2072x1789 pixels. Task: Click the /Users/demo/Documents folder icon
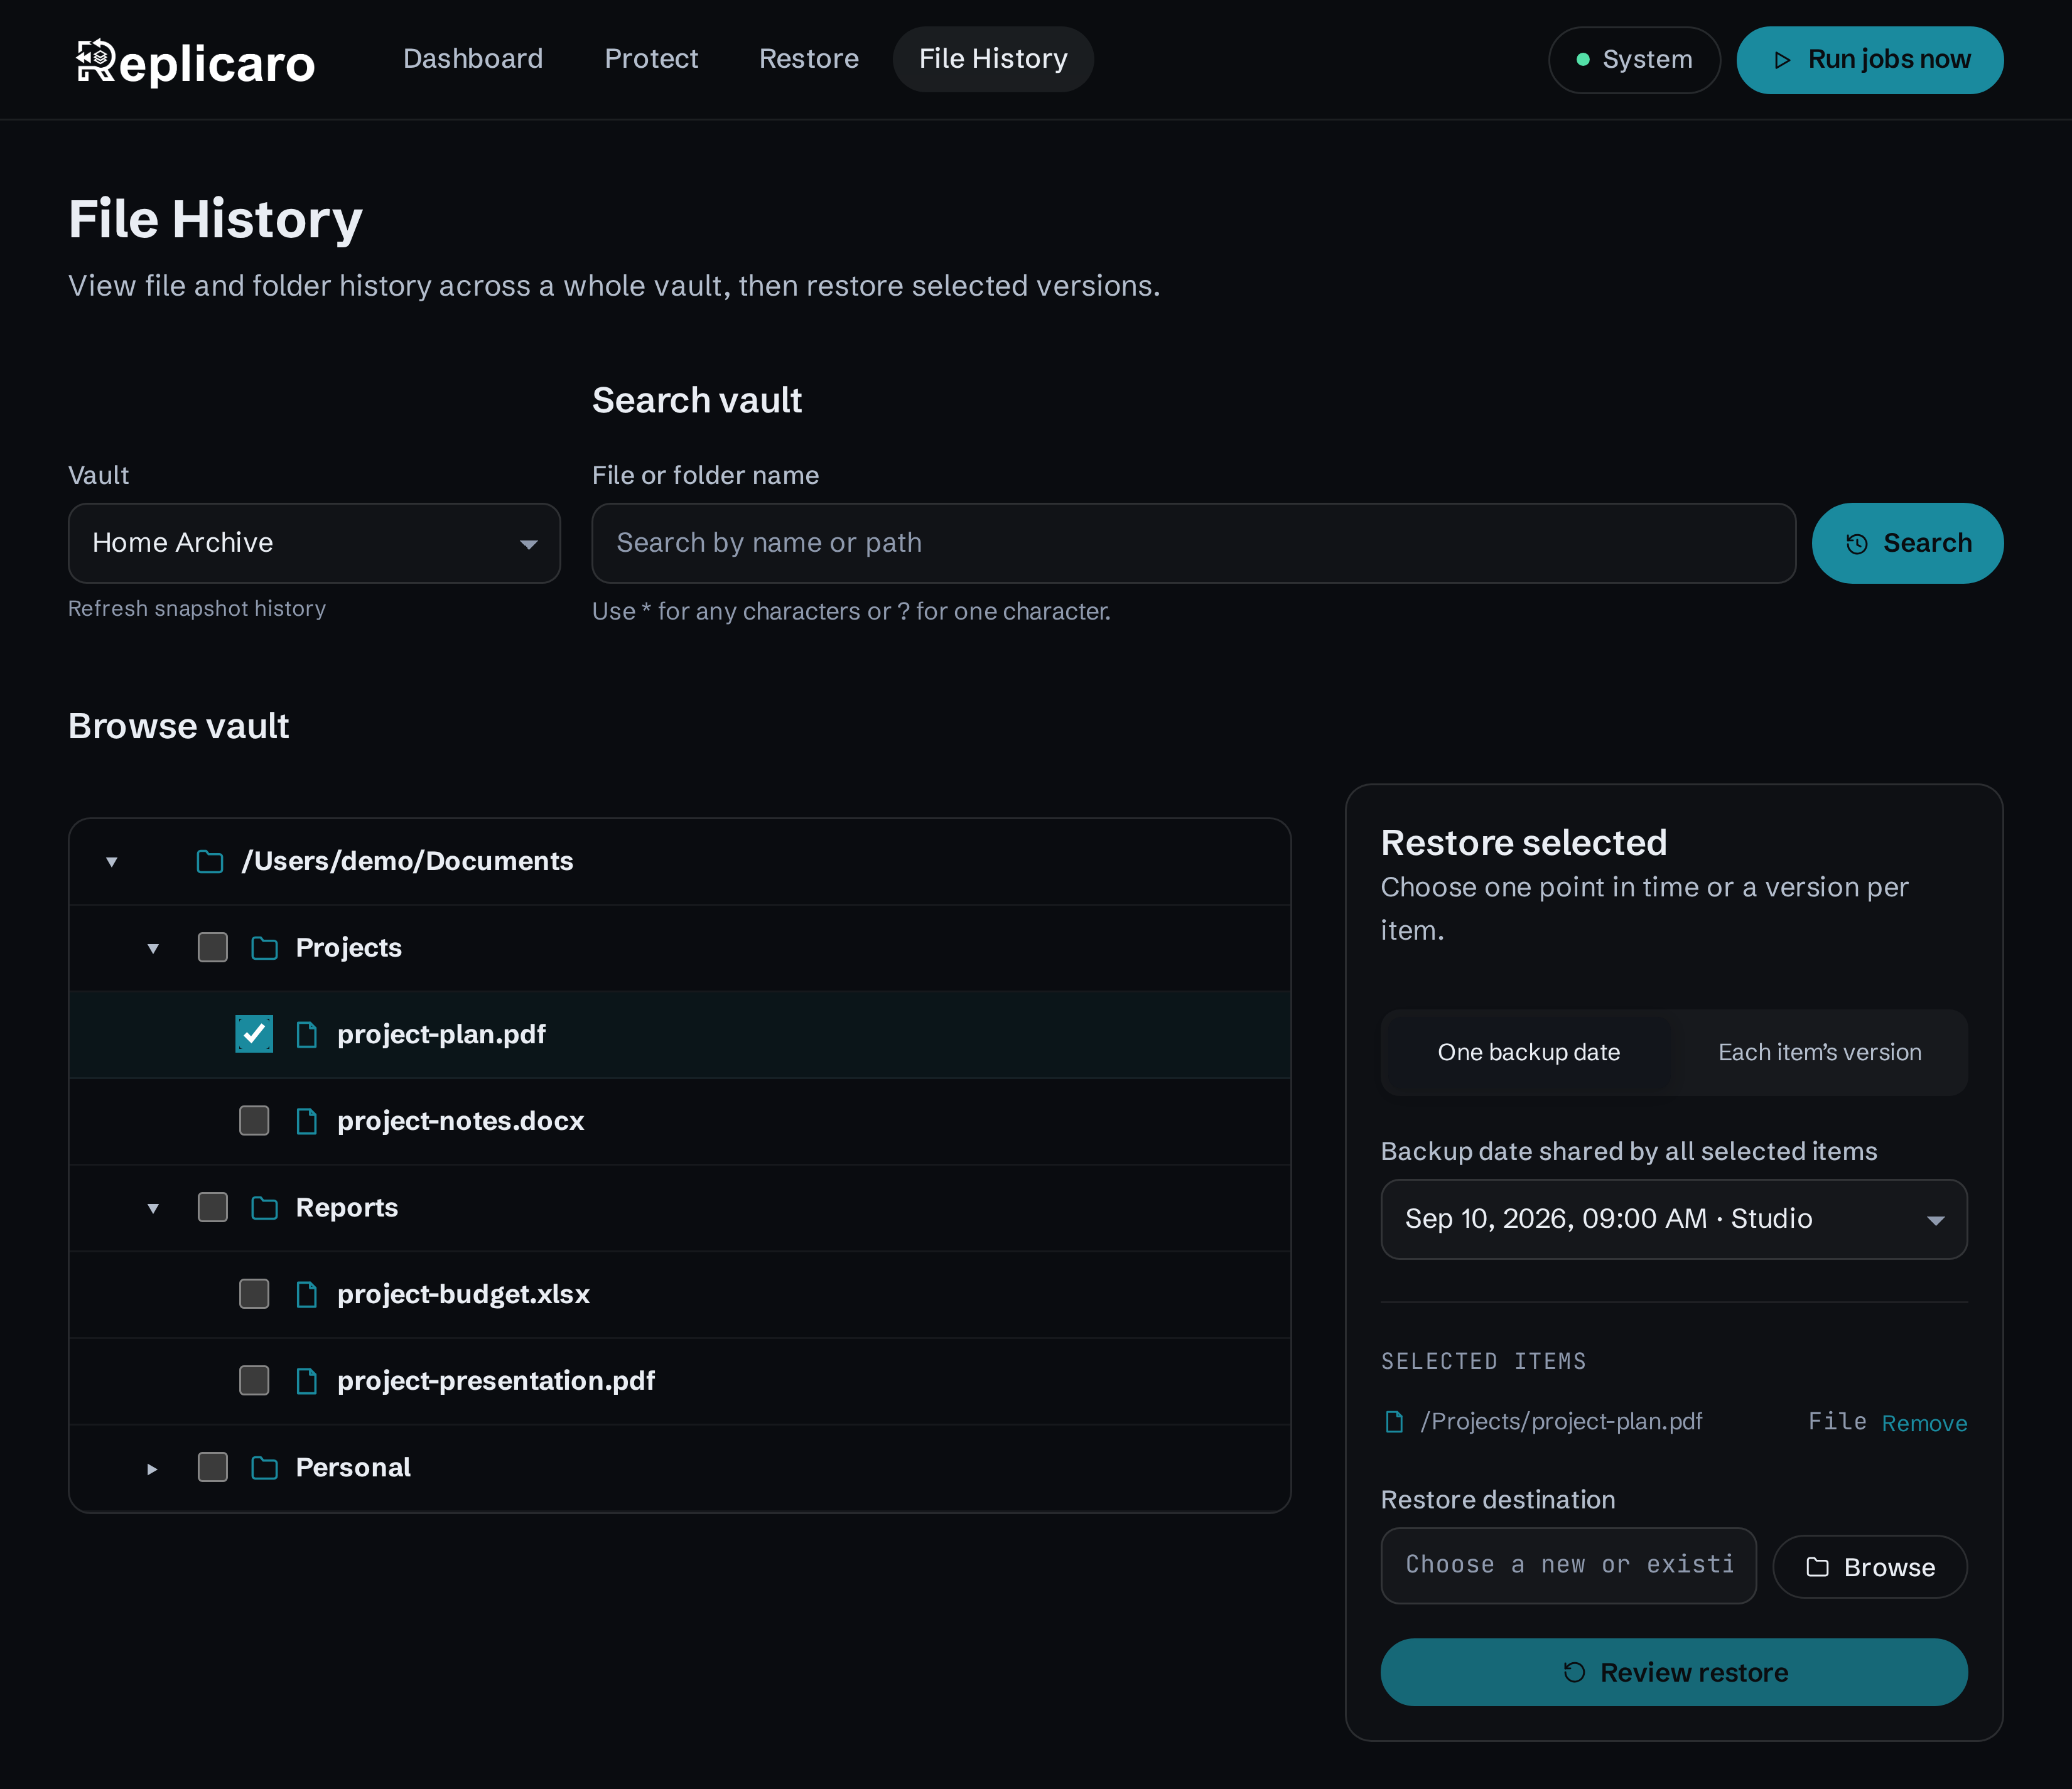(210, 862)
